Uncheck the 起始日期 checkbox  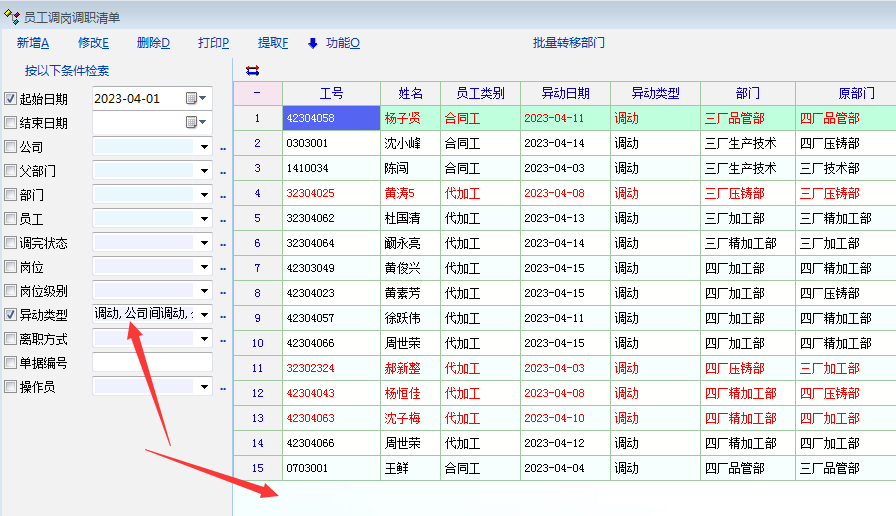pos(11,99)
